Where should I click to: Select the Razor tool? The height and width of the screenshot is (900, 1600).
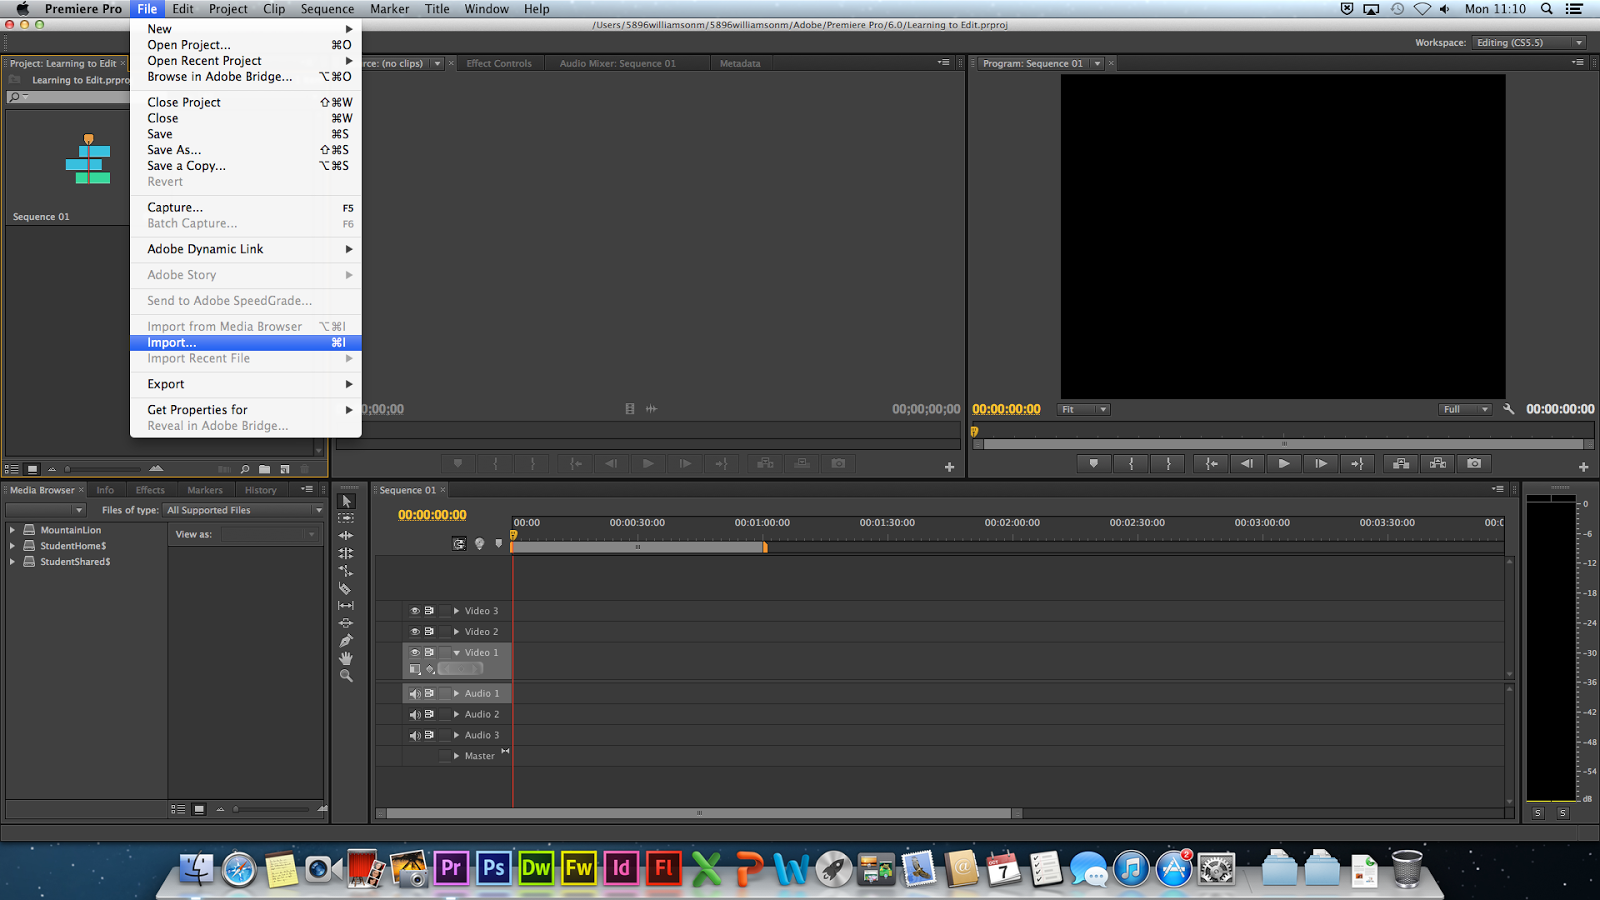coord(346,588)
